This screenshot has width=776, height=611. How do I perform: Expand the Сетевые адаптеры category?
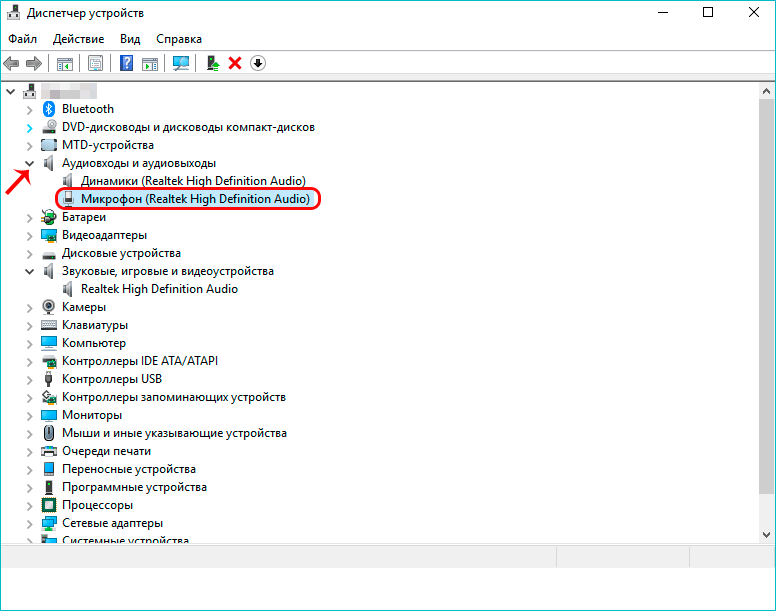[x=29, y=524]
